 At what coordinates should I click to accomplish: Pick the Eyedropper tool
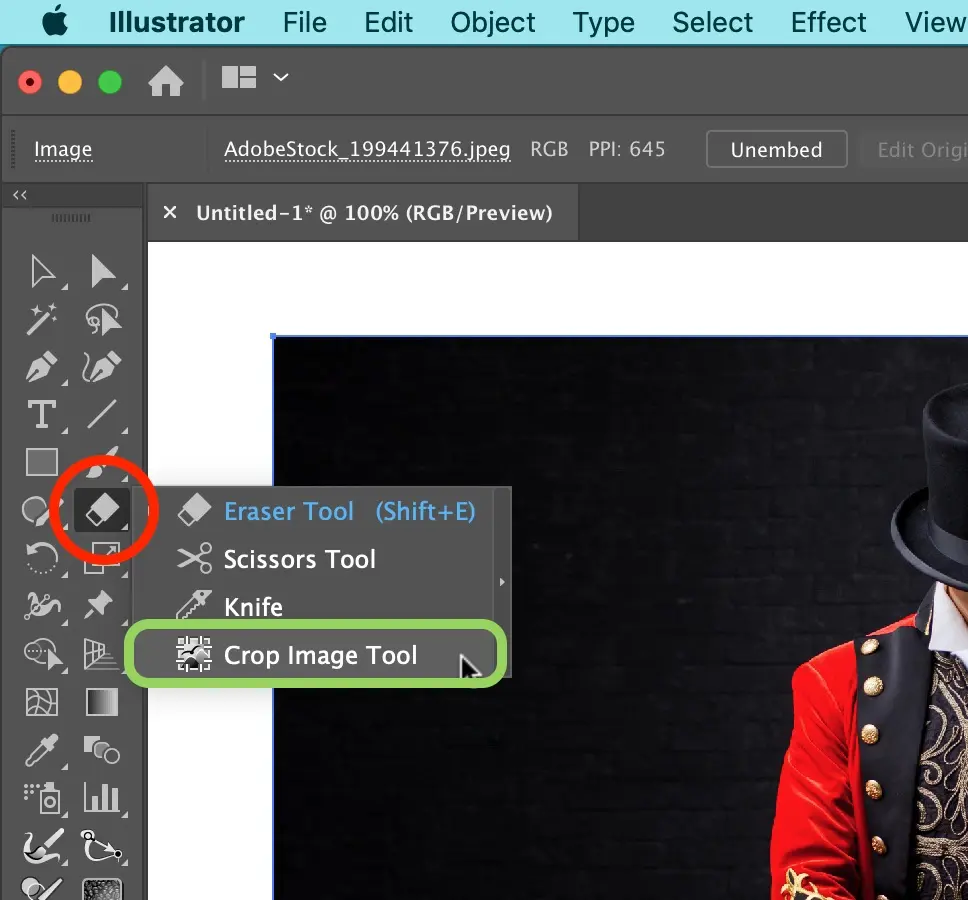point(42,750)
